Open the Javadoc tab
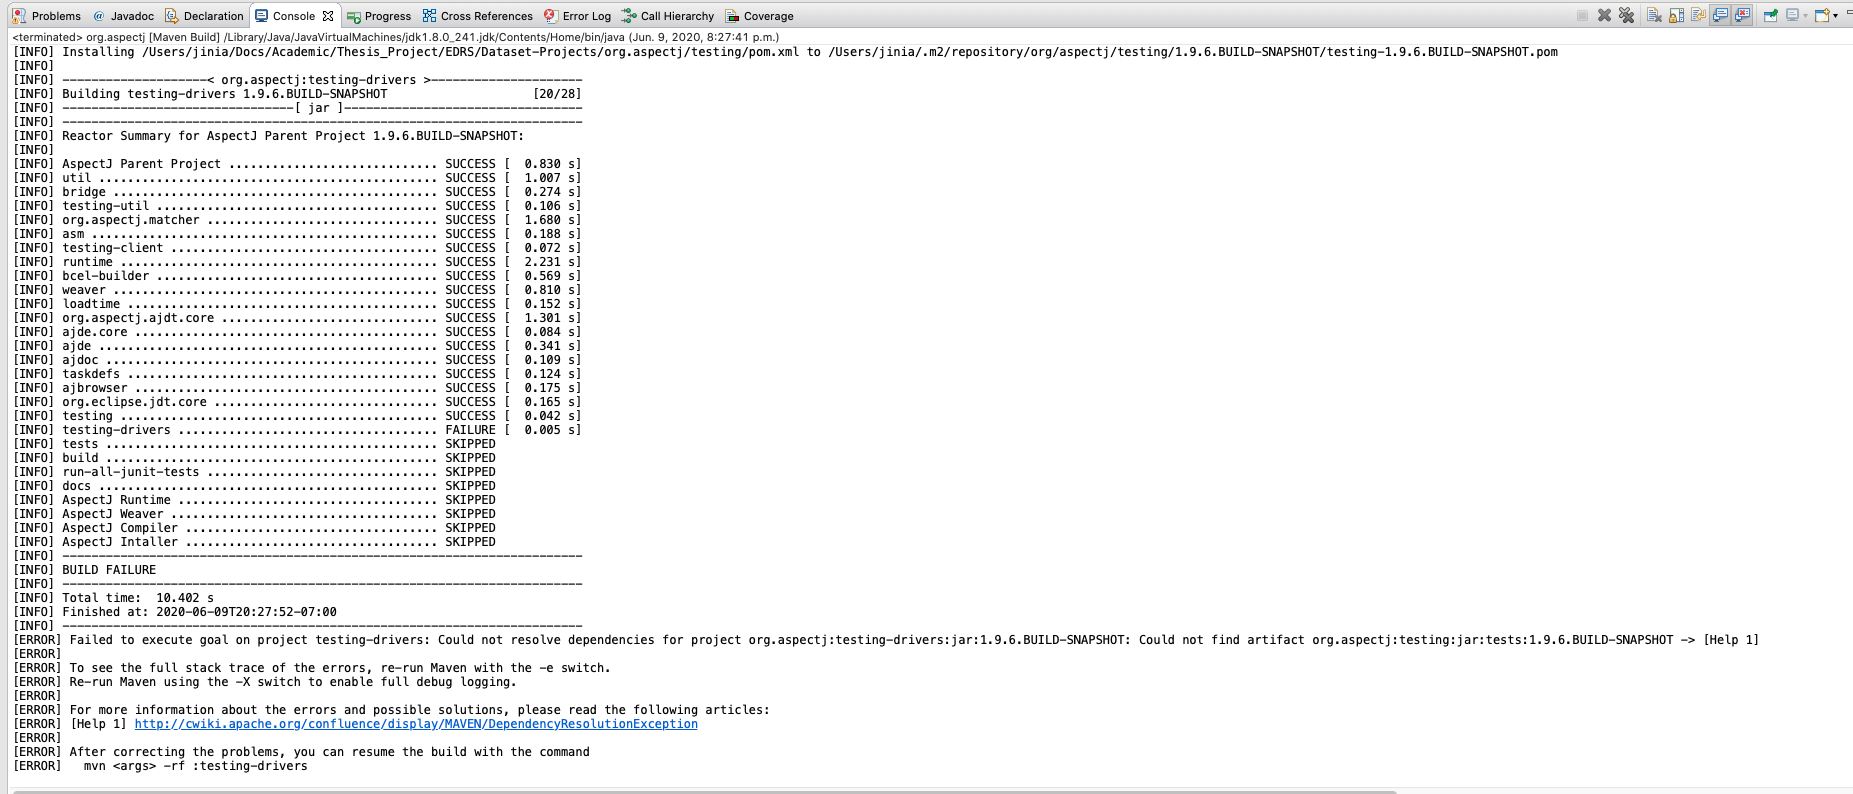 (123, 16)
